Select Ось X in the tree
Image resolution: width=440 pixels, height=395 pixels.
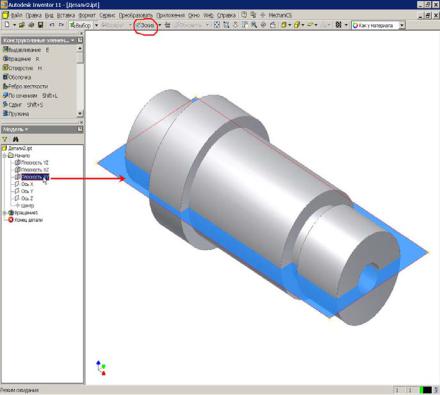tap(24, 184)
